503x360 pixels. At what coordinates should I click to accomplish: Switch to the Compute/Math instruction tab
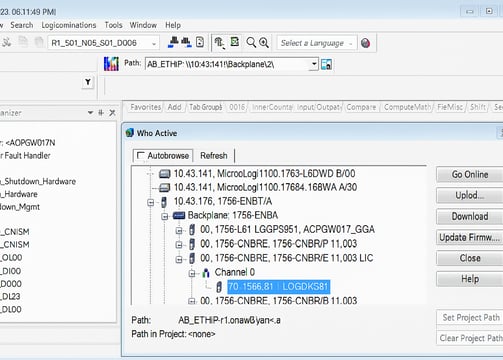407,107
